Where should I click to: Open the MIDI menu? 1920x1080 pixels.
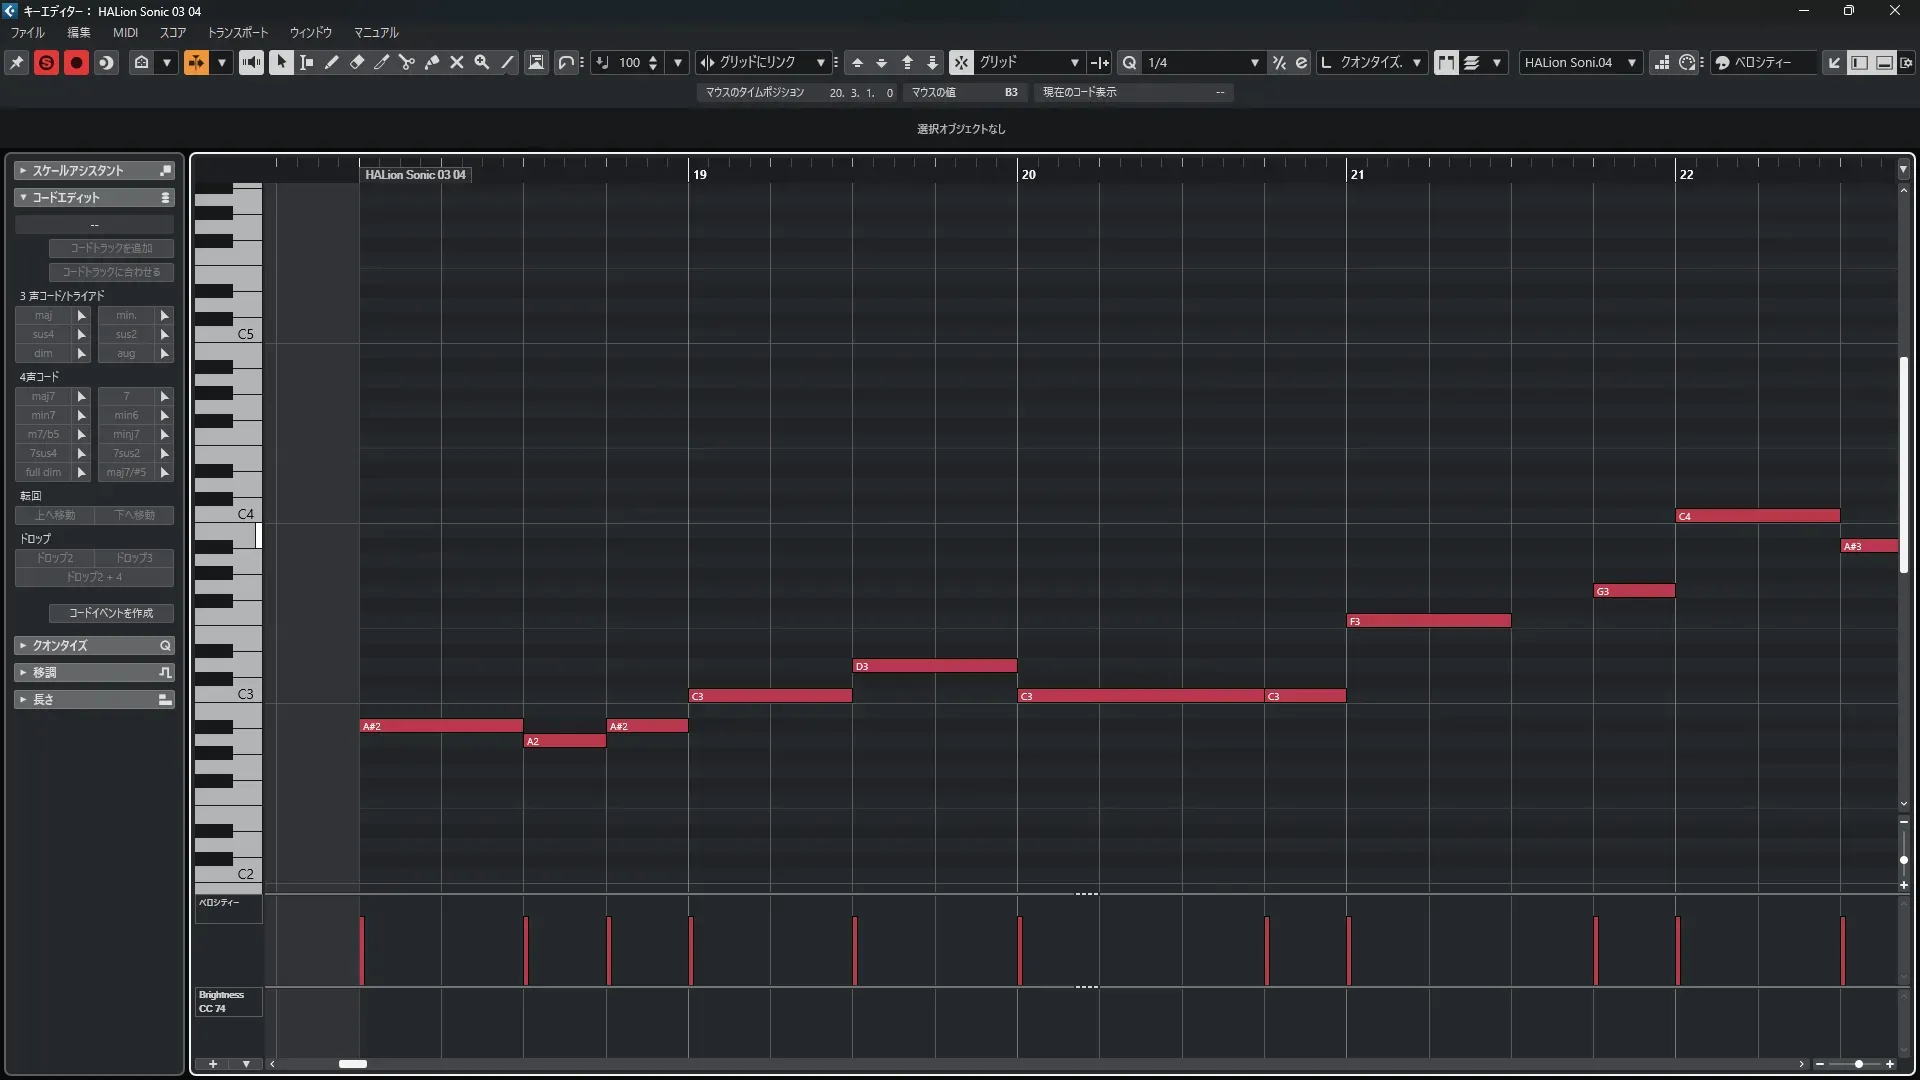click(125, 32)
